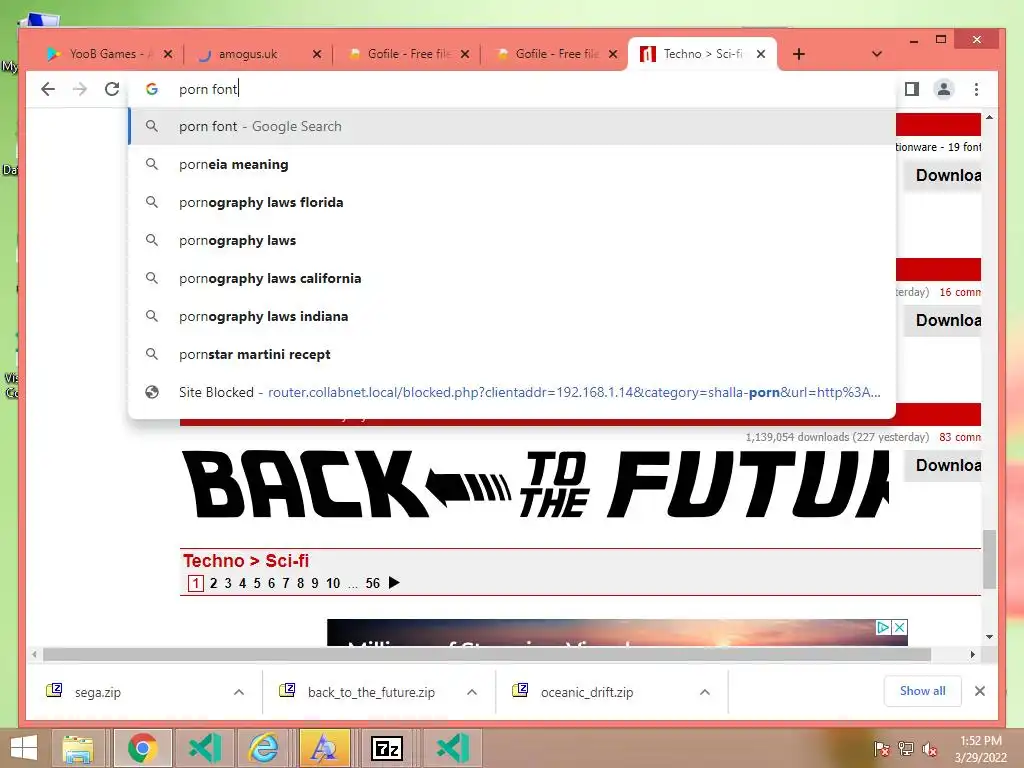The width and height of the screenshot is (1024, 768).
Task: Open the Chrome profile avatar
Action: (944, 89)
